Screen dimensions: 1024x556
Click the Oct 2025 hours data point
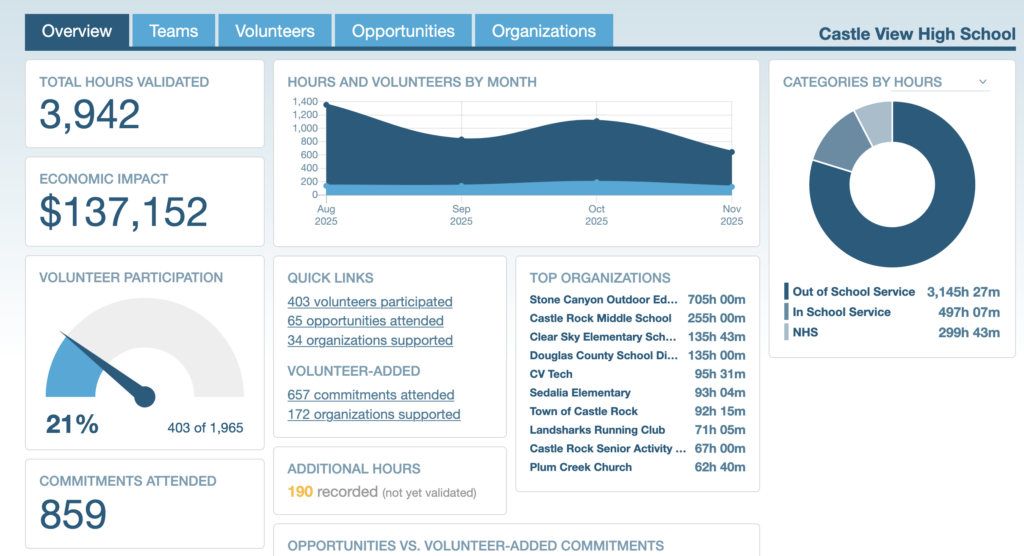click(597, 121)
